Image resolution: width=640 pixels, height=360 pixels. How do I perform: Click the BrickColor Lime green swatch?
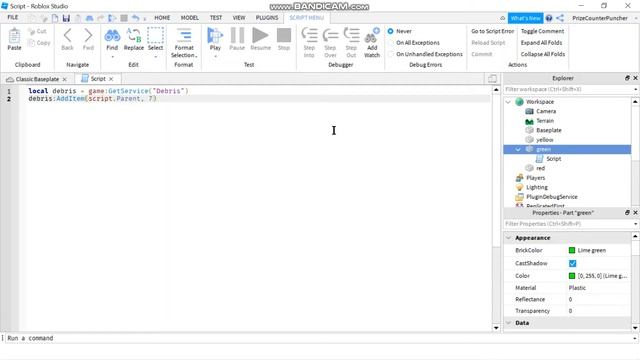pos(572,250)
